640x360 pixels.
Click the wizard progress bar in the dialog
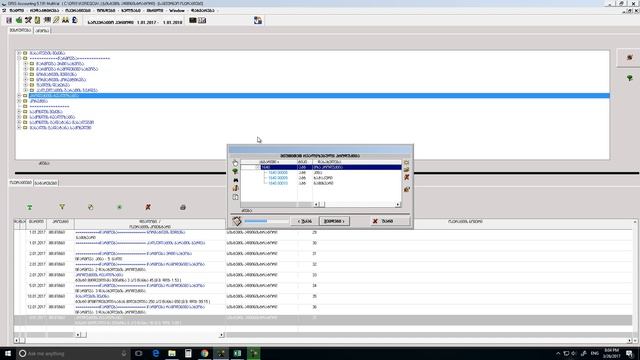[267, 221]
